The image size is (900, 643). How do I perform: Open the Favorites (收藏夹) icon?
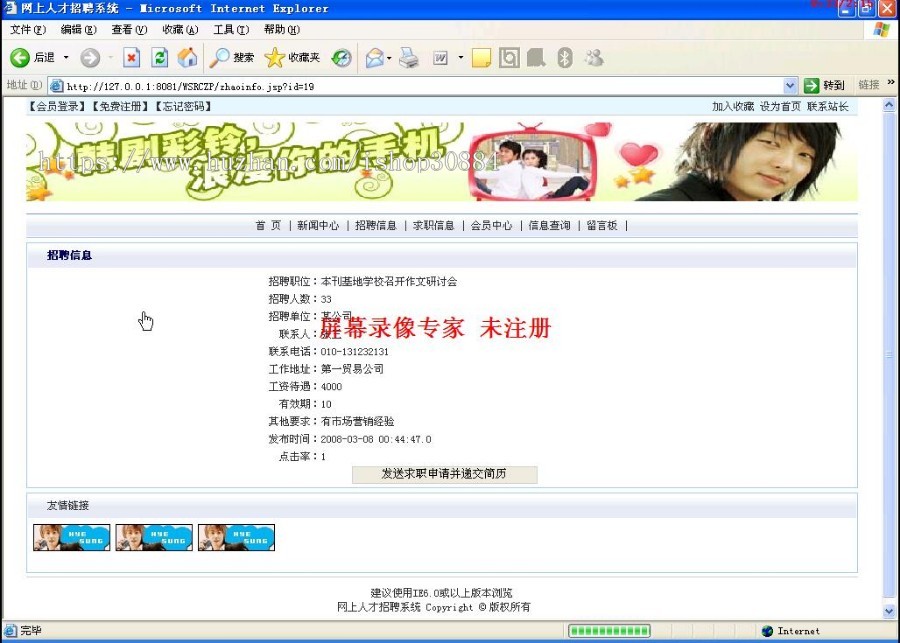click(272, 57)
